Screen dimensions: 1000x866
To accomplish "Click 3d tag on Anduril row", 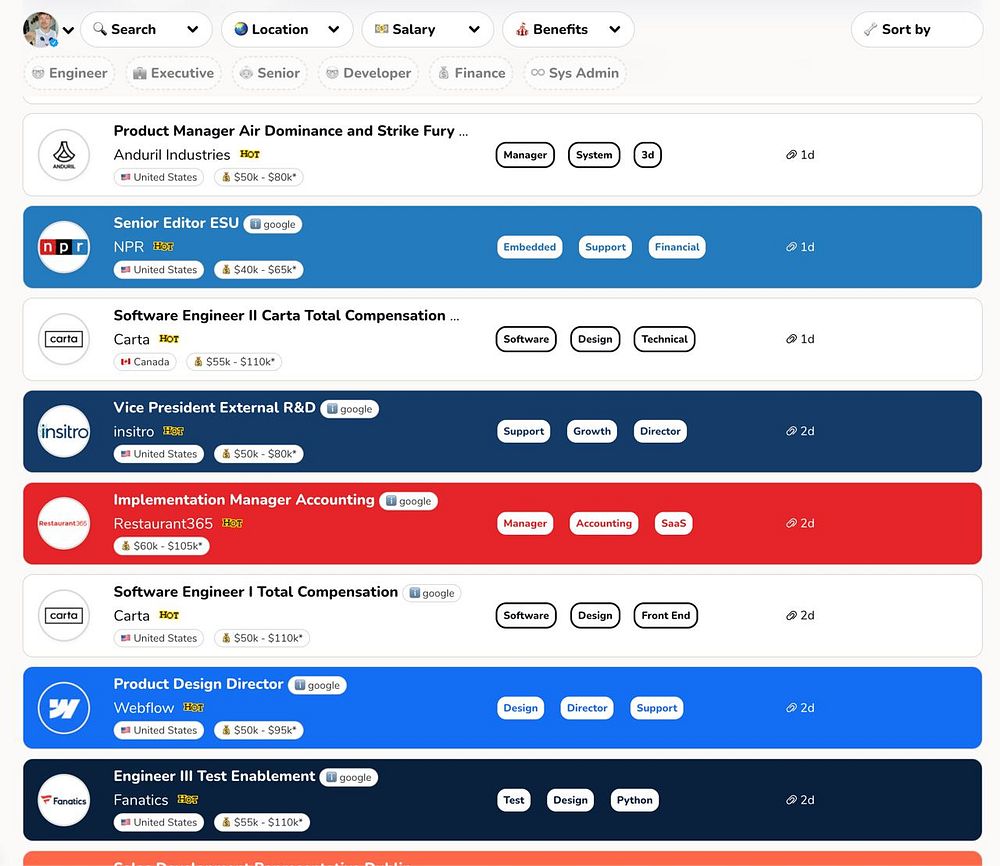I will [x=647, y=155].
